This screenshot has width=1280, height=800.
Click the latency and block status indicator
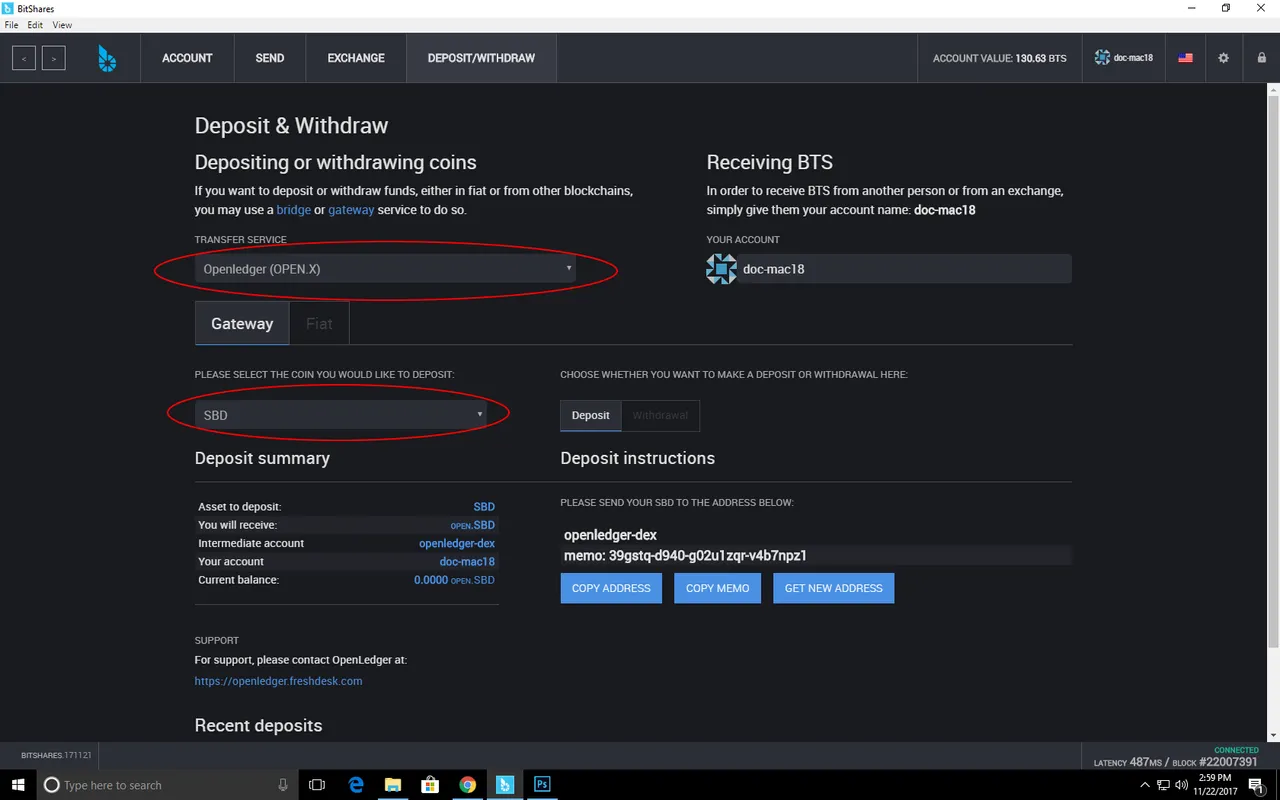[x=1176, y=762]
